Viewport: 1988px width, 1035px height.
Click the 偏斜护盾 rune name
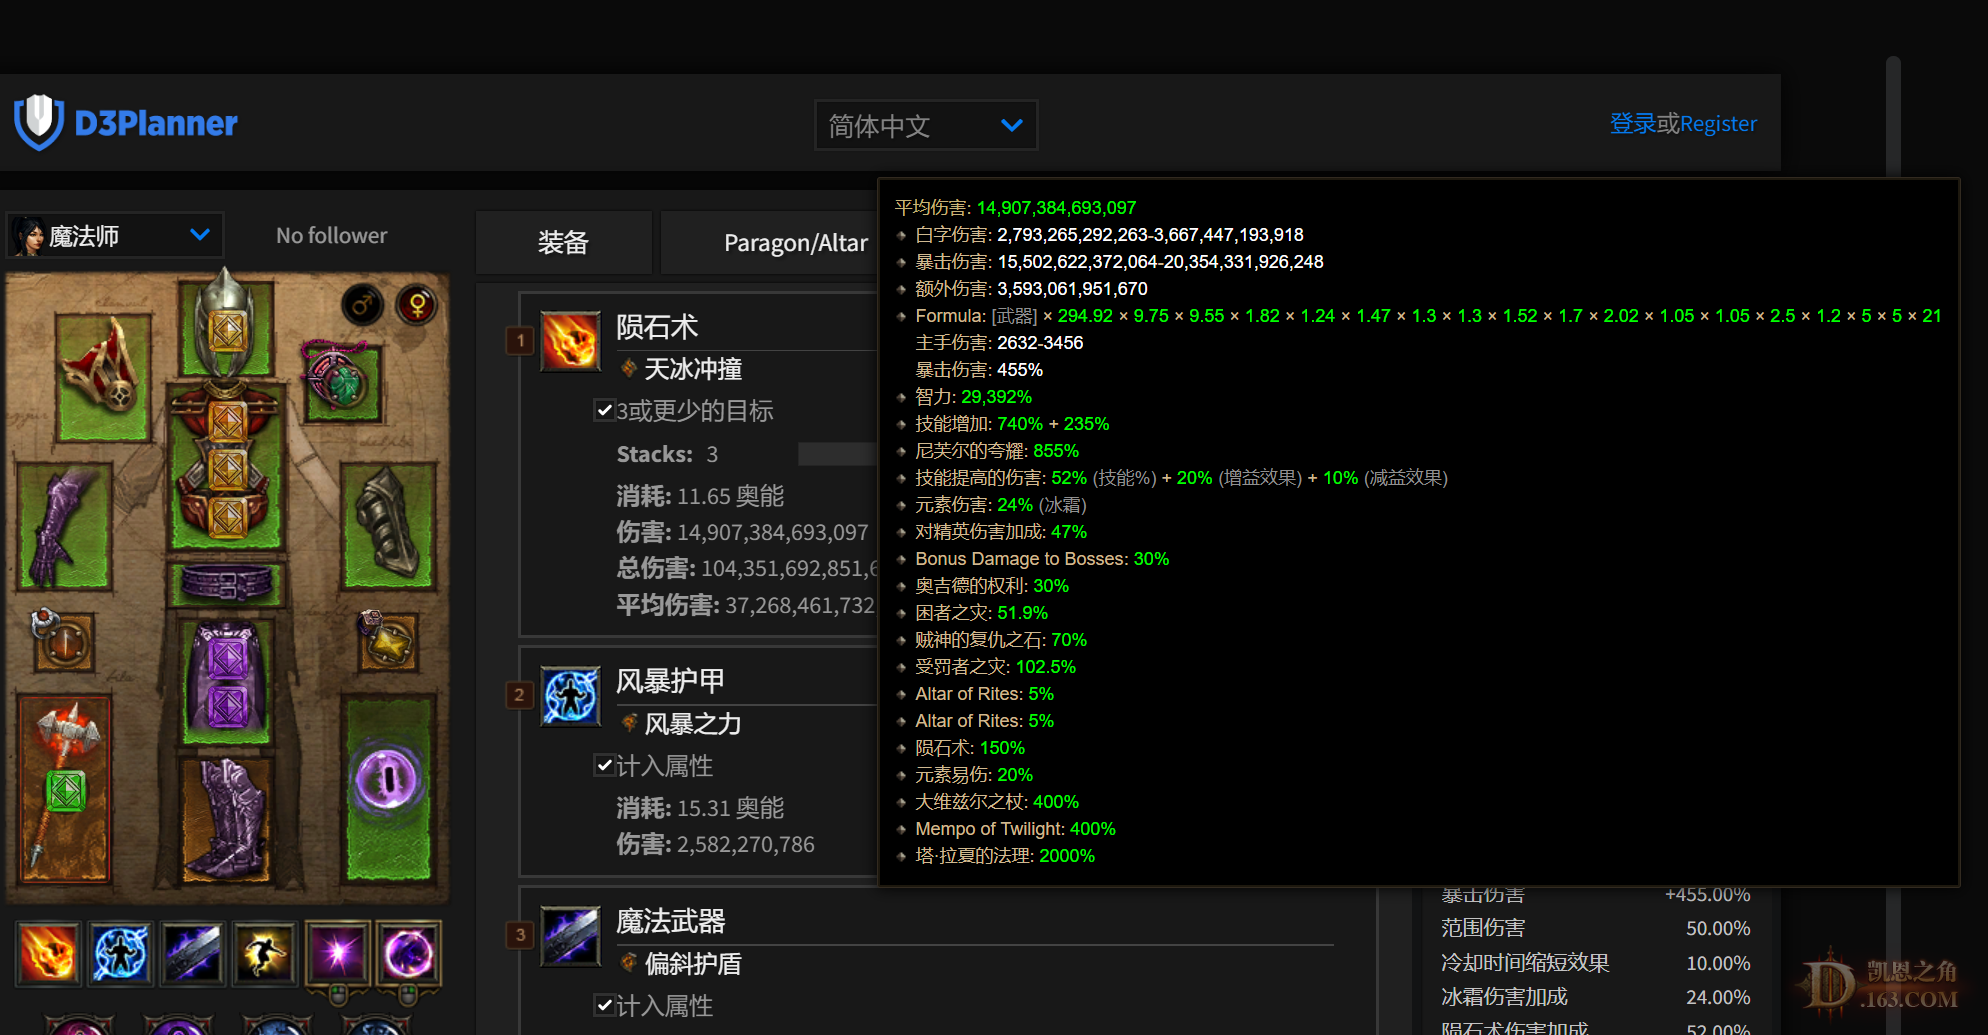[693, 964]
